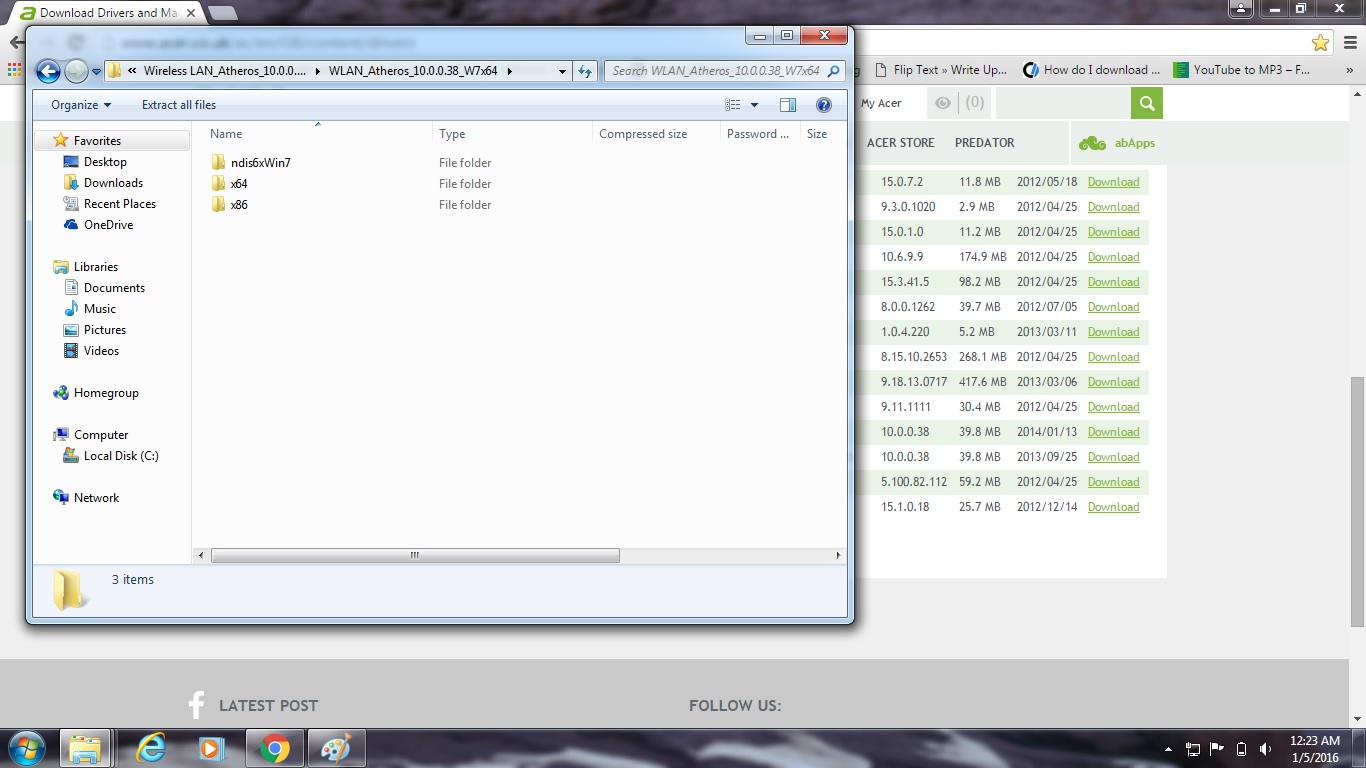The height and width of the screenshot is (768, 1366).
Task: Select the ndis6xWin7 folder
Action: click(x=260, y=163)
